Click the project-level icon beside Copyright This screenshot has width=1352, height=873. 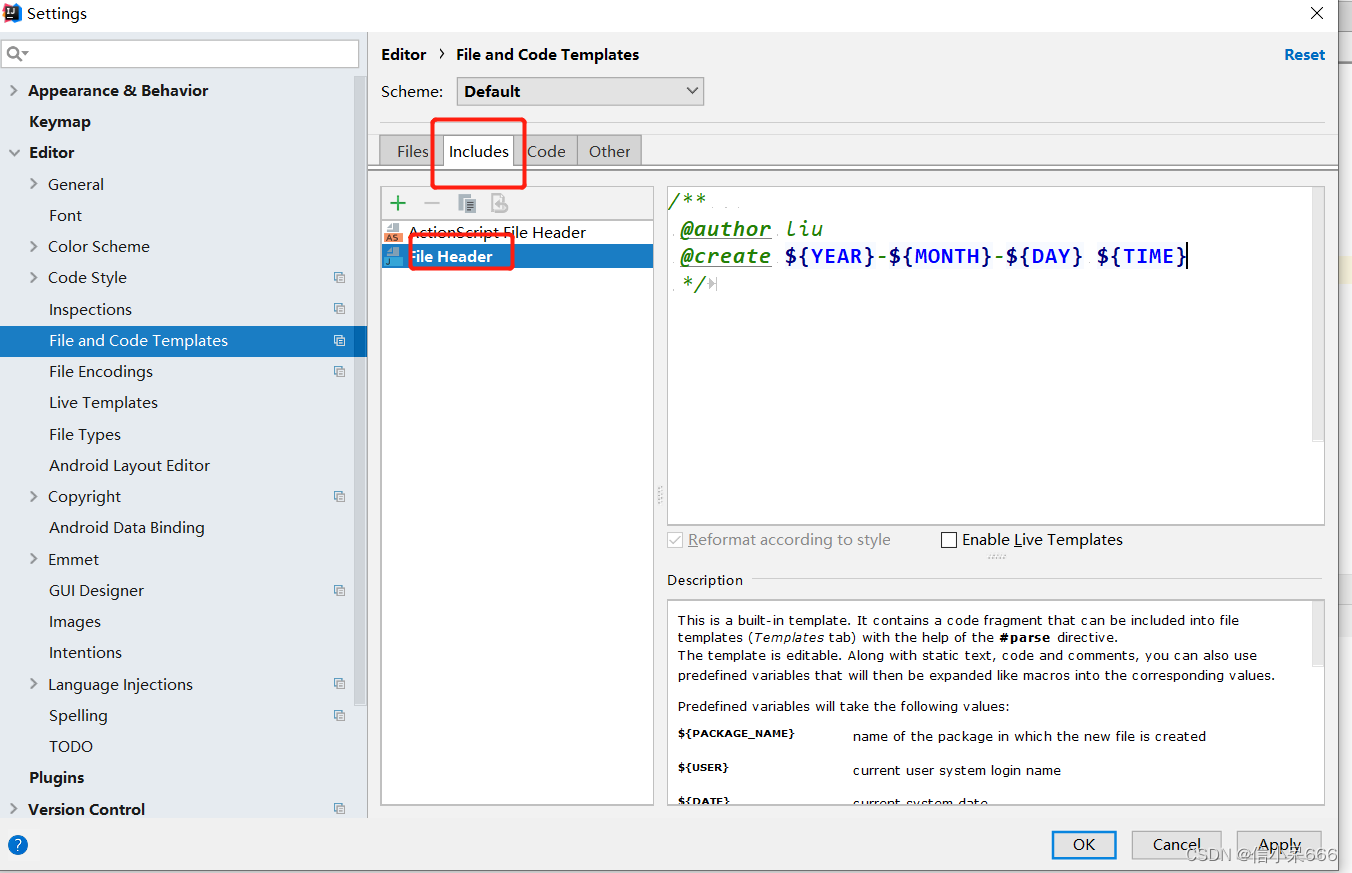pyautogui.click(x=340, y=496)
